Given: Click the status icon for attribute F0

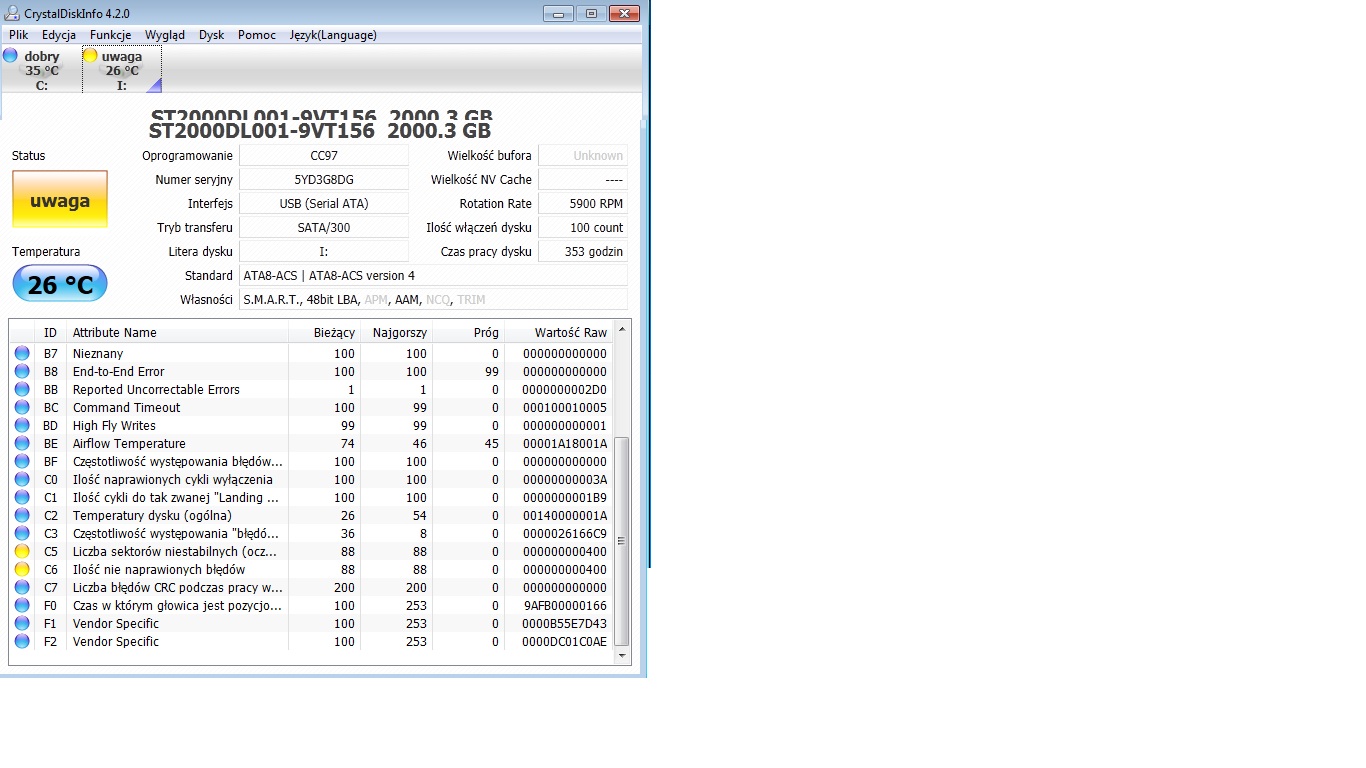Looking at the screenshot, I should [22, 605].
